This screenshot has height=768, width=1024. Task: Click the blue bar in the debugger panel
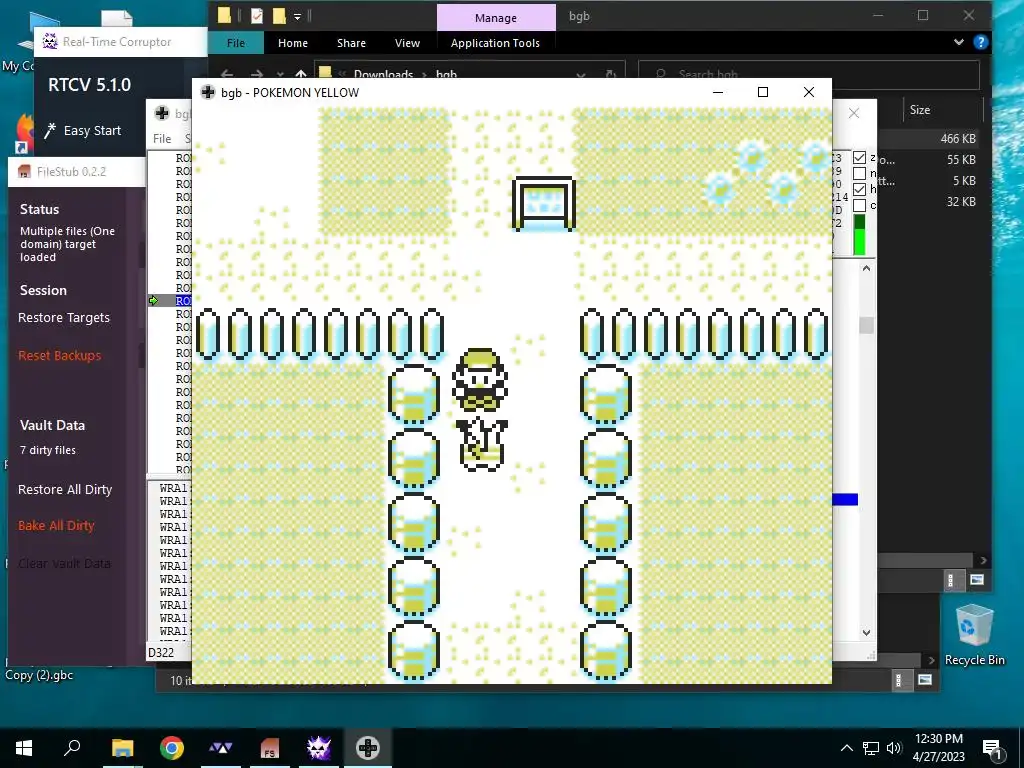845,500
